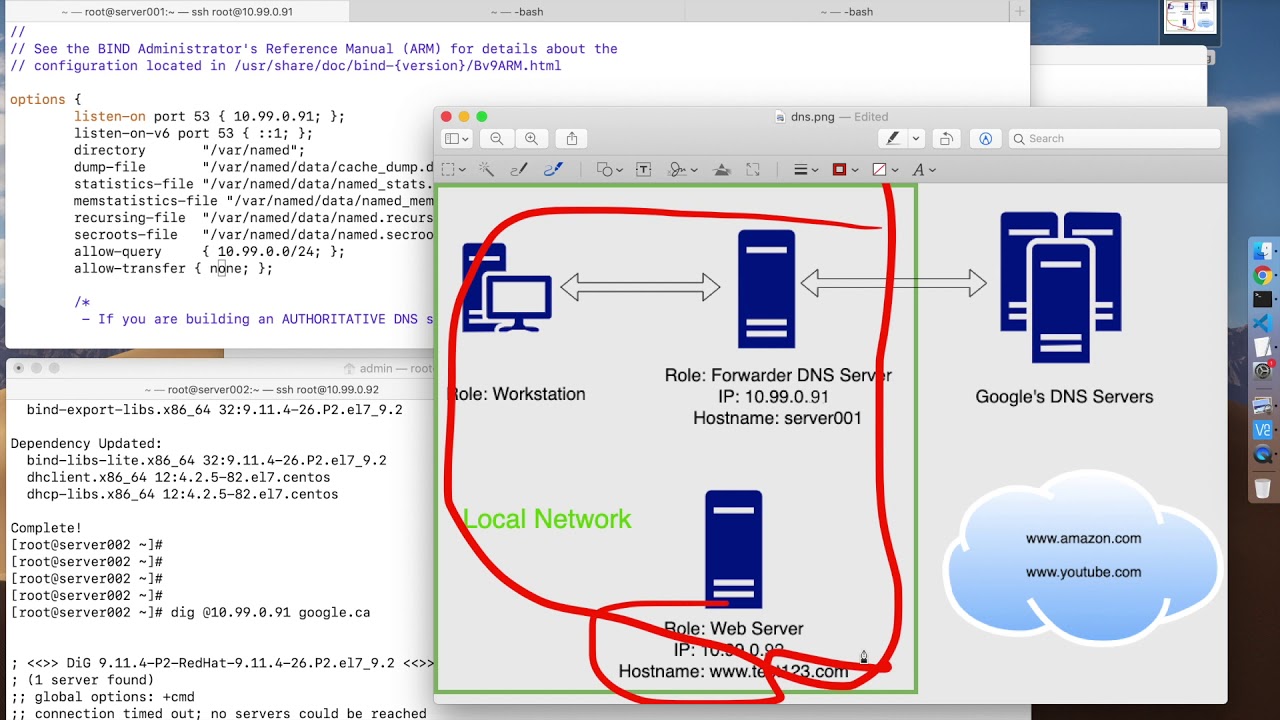1280x720 pixels.
Task: Click the allow-transfer line in named.conf
Action: click(x=173, y=269)
